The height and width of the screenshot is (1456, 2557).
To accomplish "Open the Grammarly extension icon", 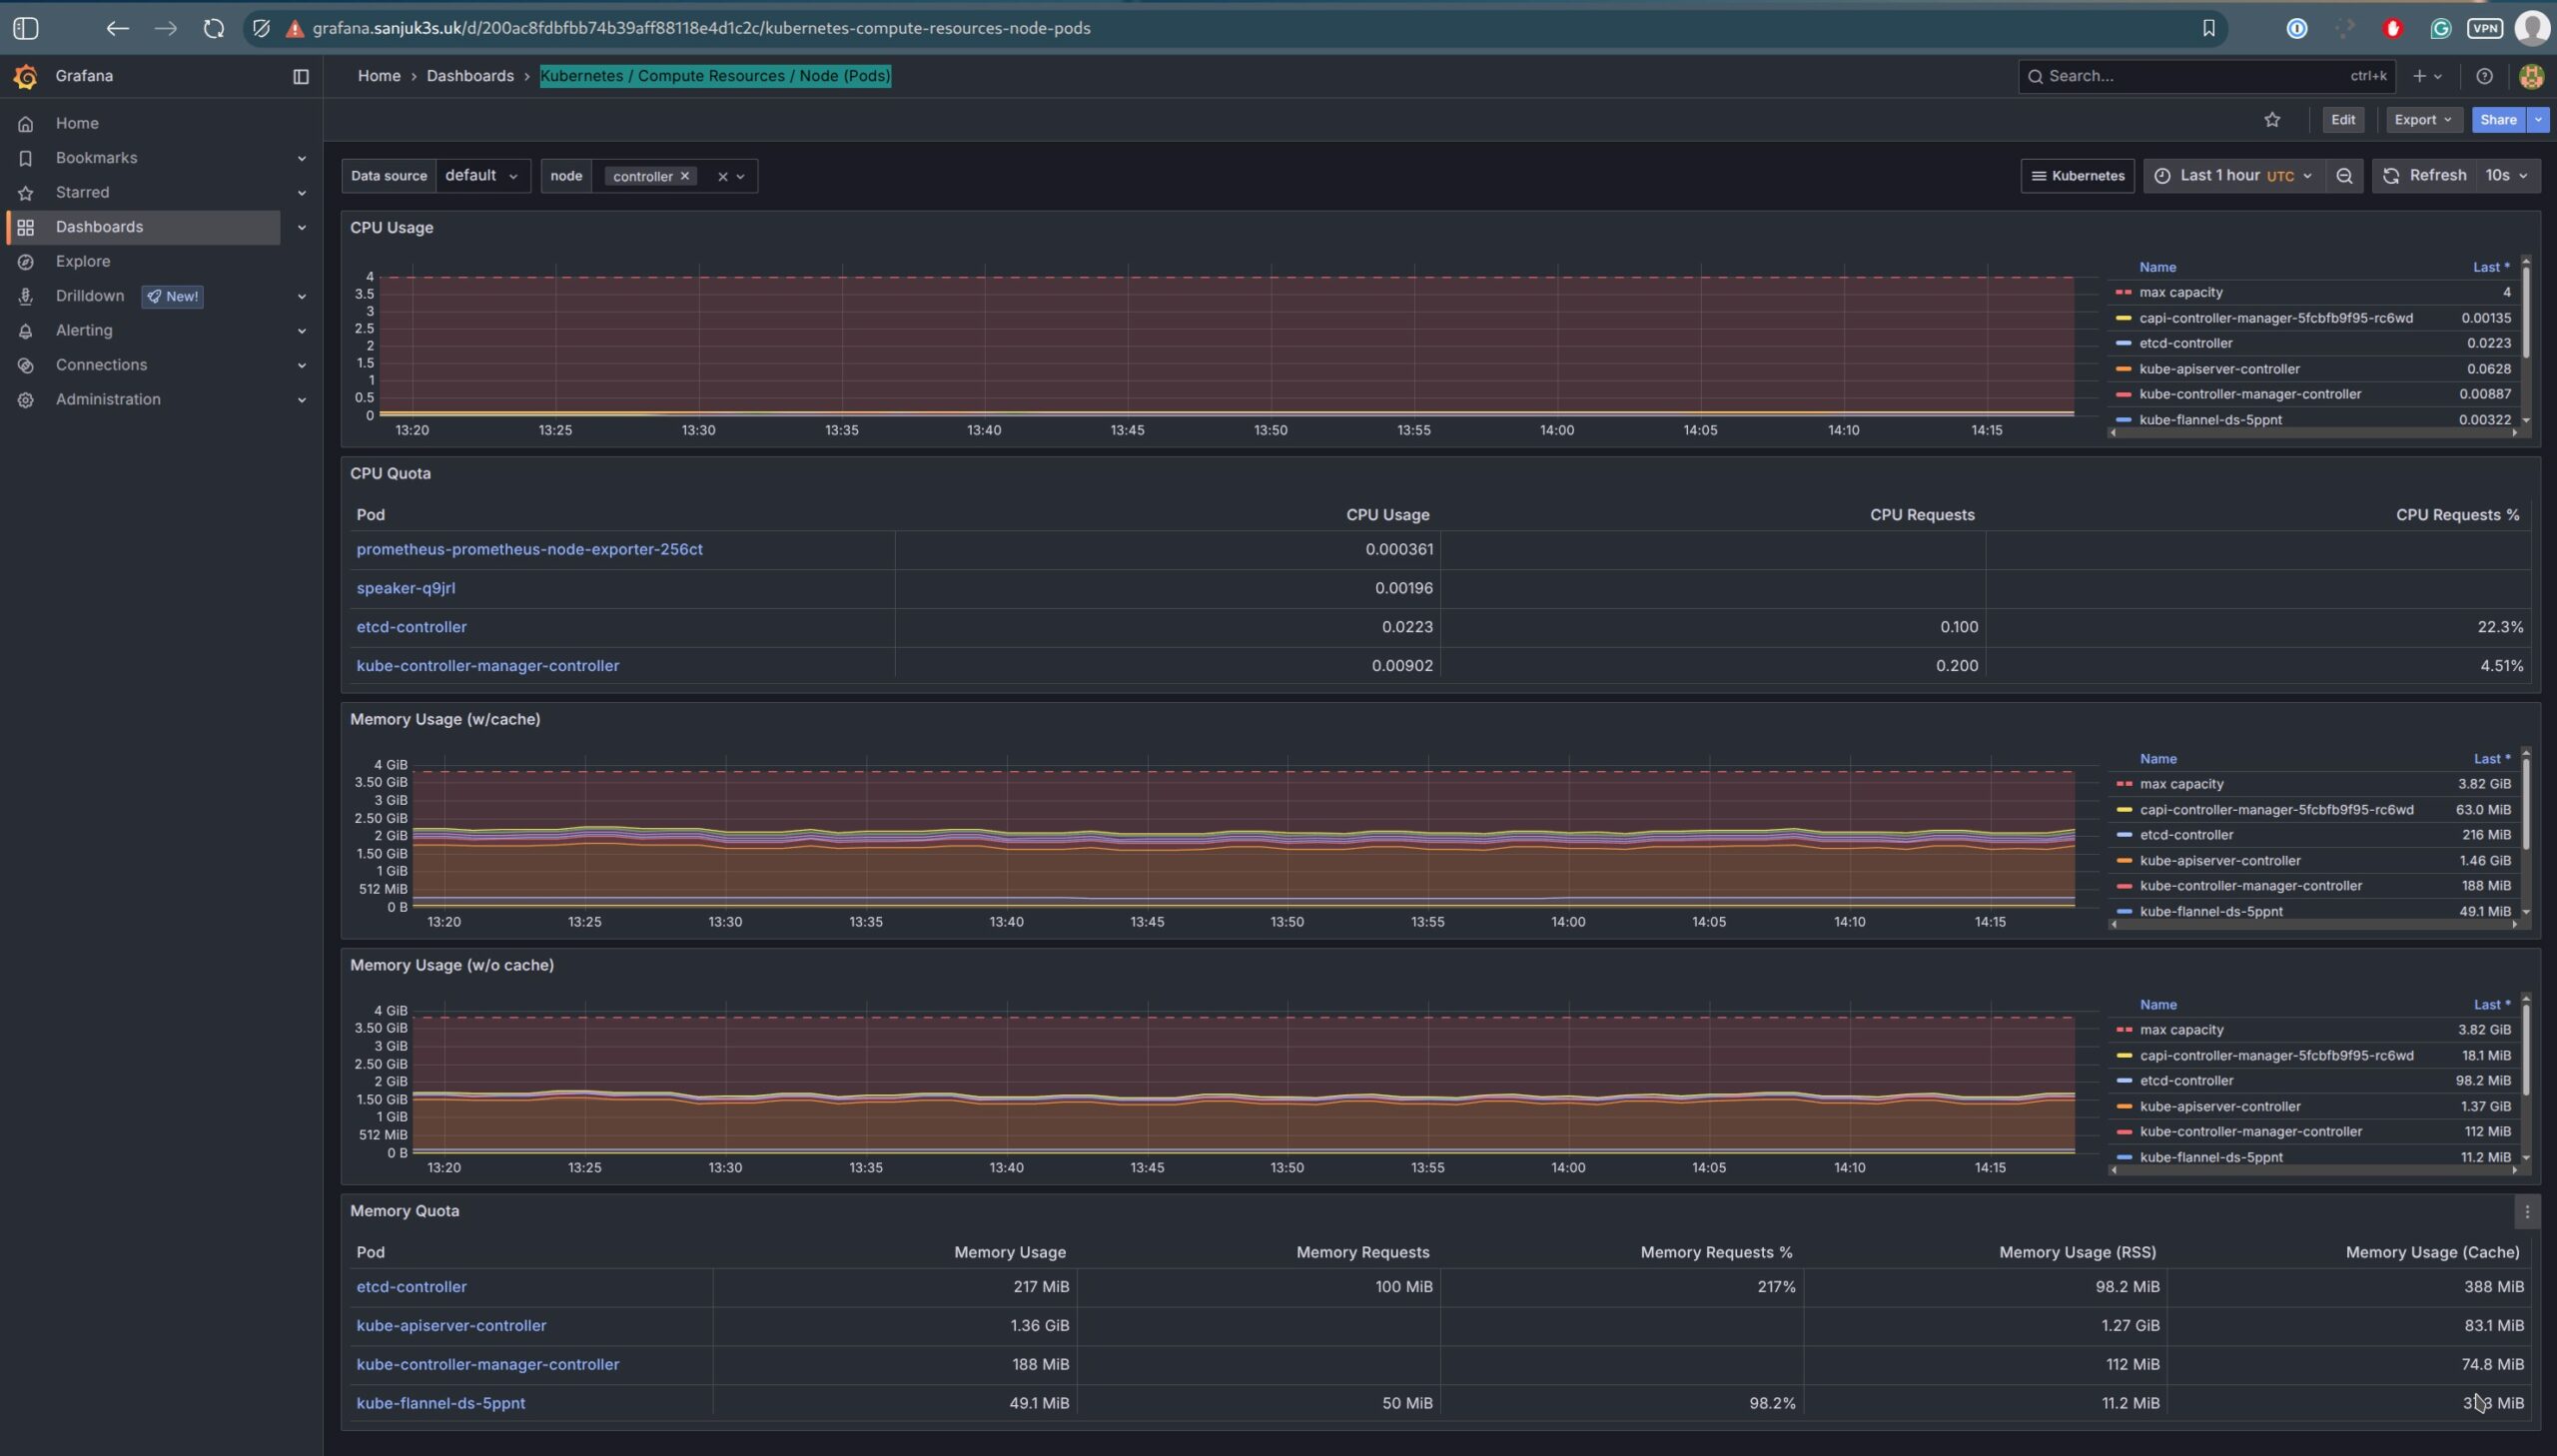I will [x=2440, y=28].
